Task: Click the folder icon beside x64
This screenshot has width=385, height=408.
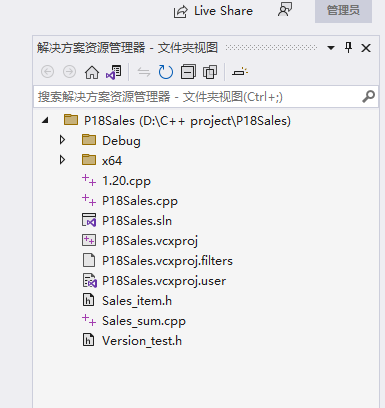Action: coord(89,160)
